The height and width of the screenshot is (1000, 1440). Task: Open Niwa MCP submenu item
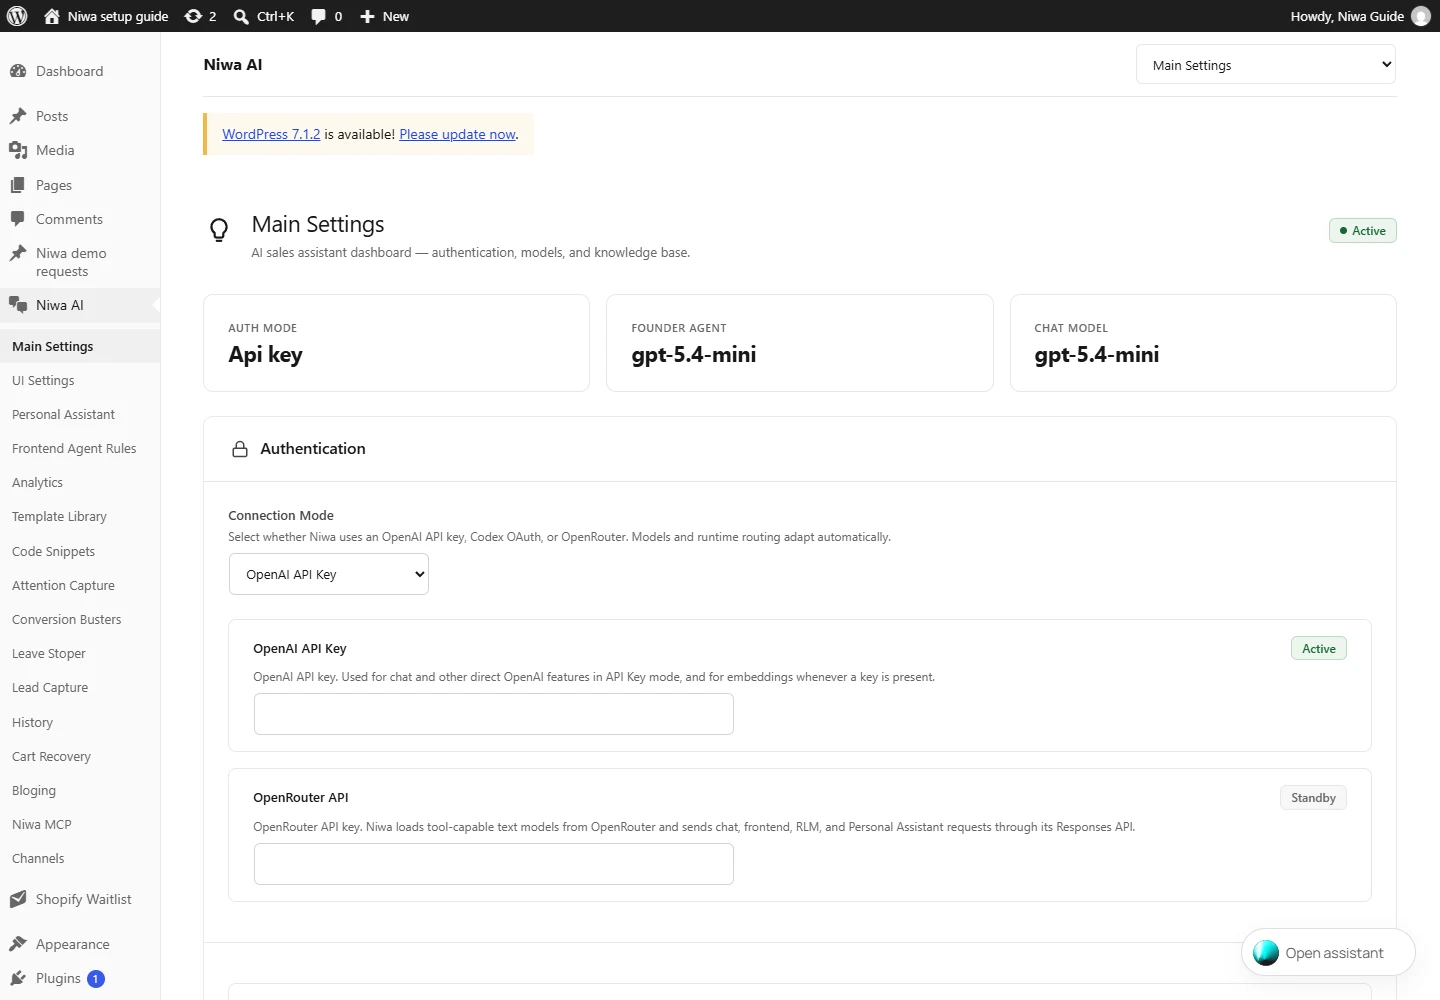click(41, 824)
